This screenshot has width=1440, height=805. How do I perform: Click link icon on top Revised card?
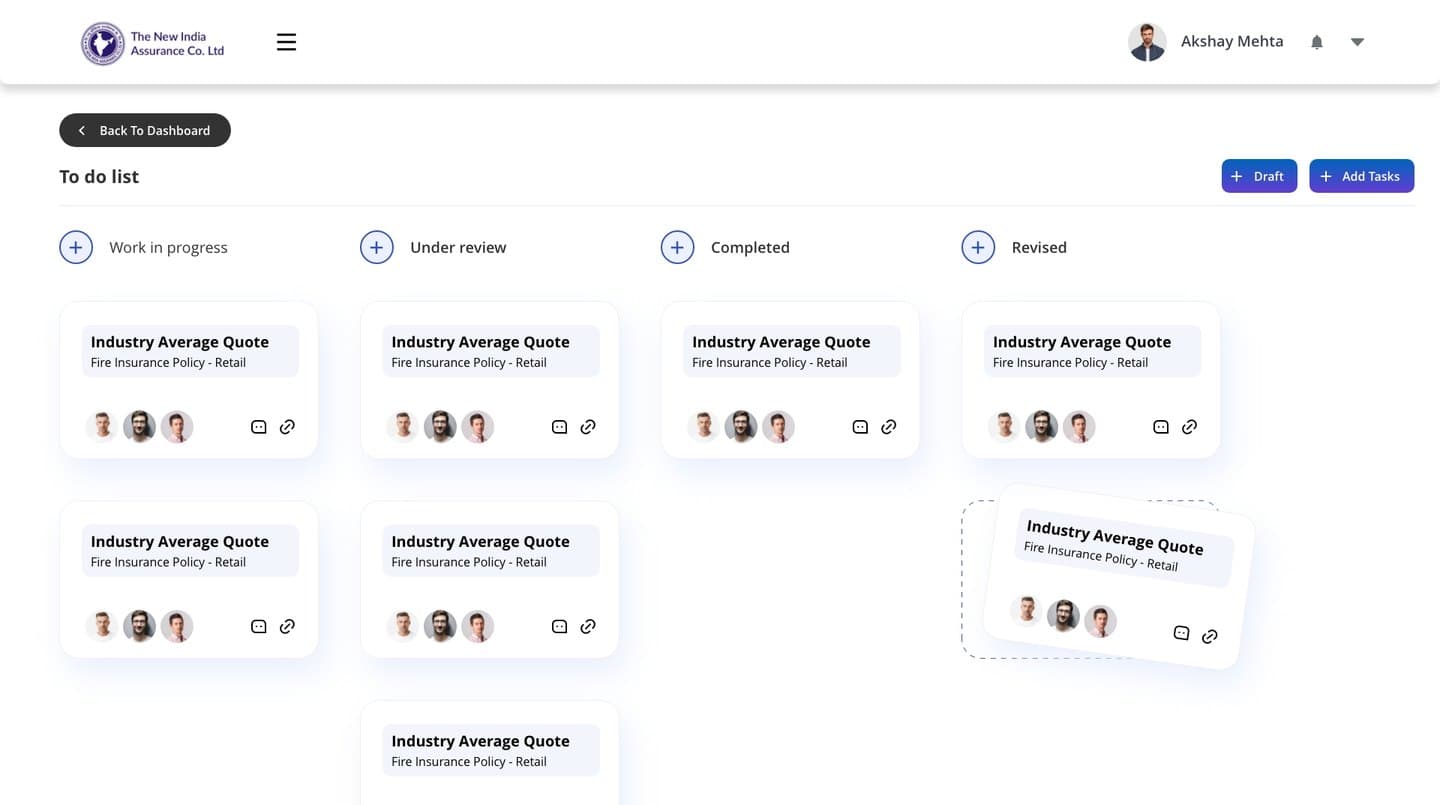click(1189, 427)
